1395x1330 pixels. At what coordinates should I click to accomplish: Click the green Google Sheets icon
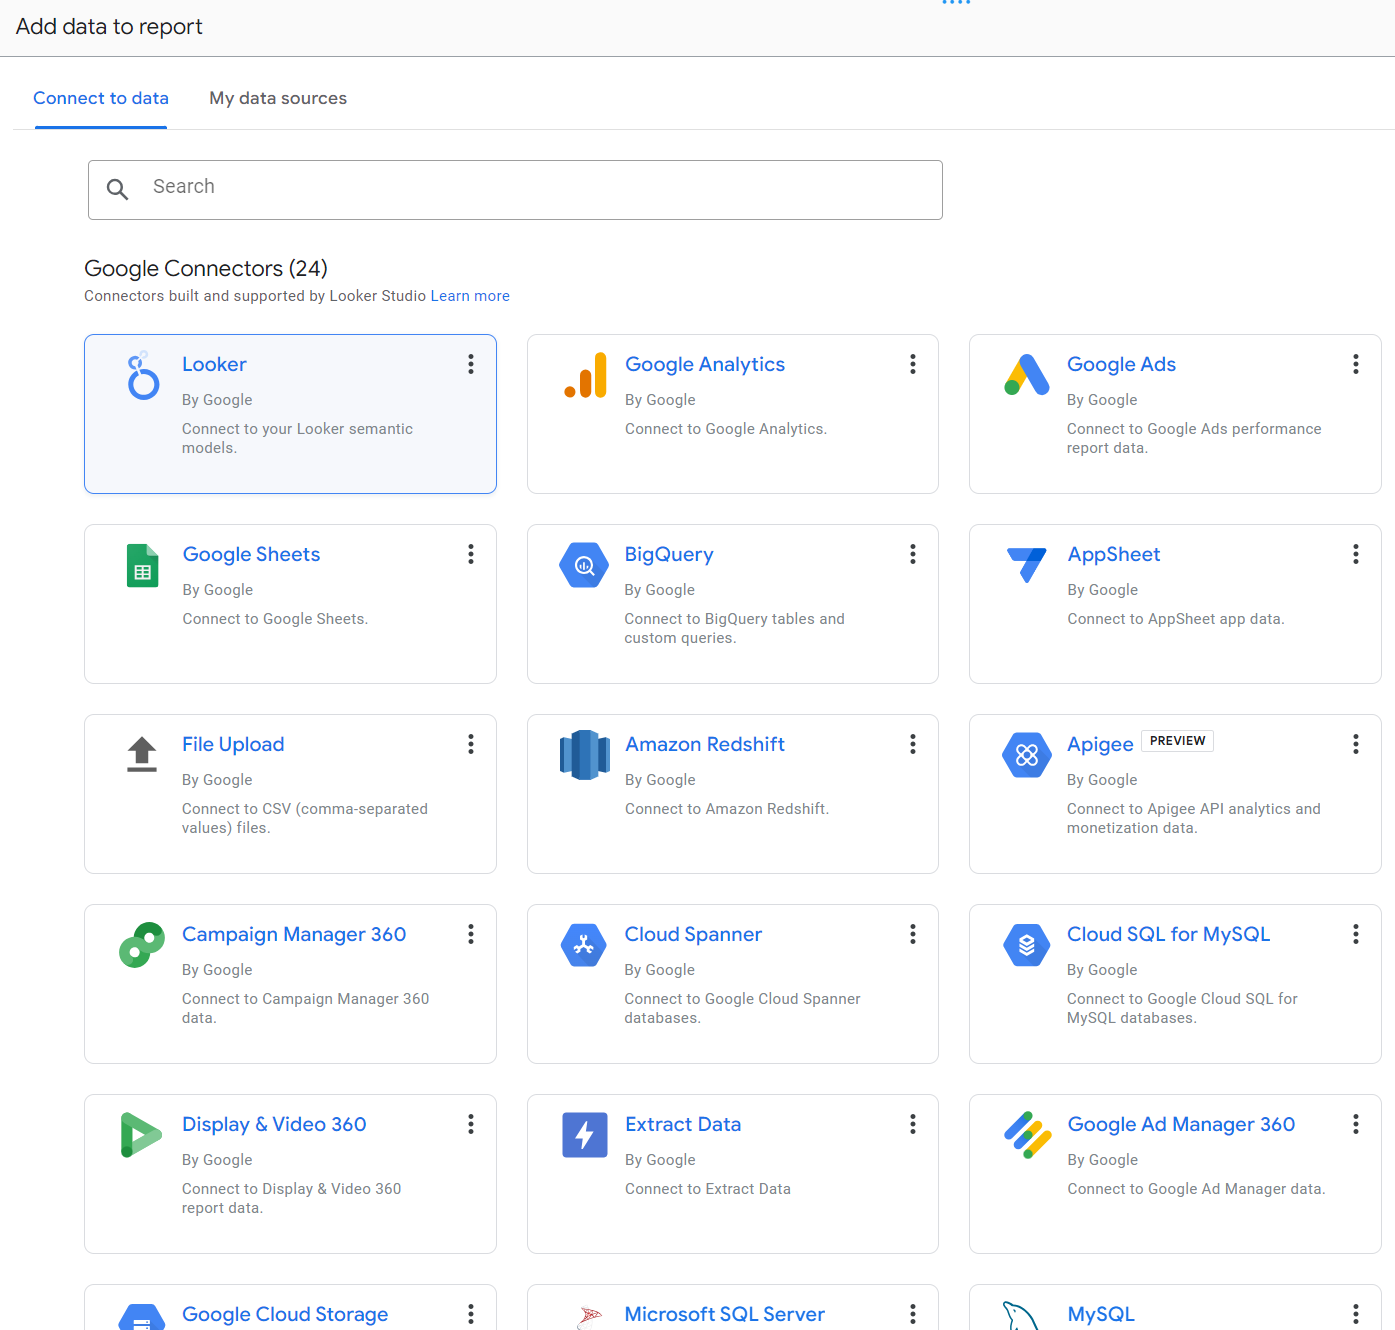point(143,565)
